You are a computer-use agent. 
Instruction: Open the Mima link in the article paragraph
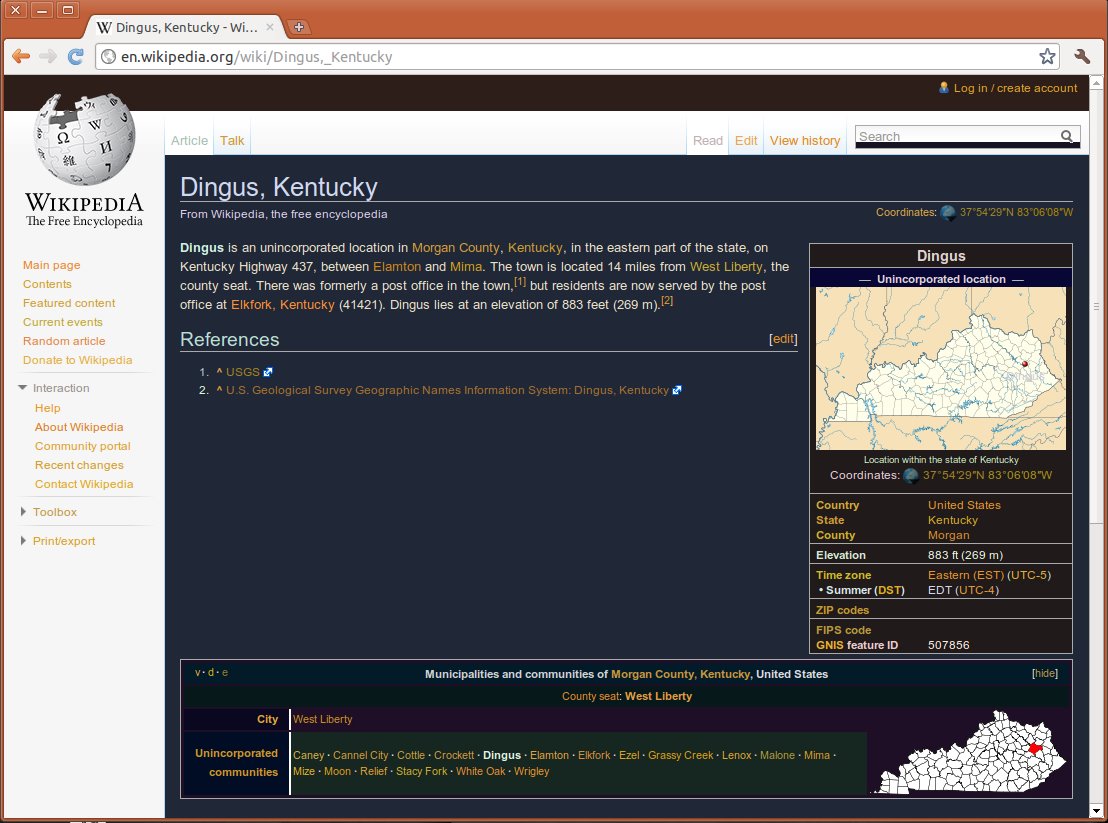tap(466, 266)
